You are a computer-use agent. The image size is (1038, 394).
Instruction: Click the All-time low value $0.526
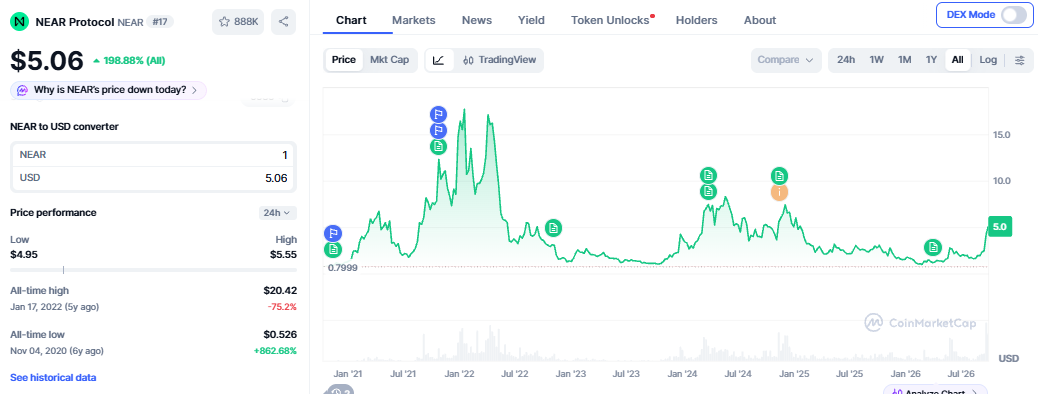[280, 334]
